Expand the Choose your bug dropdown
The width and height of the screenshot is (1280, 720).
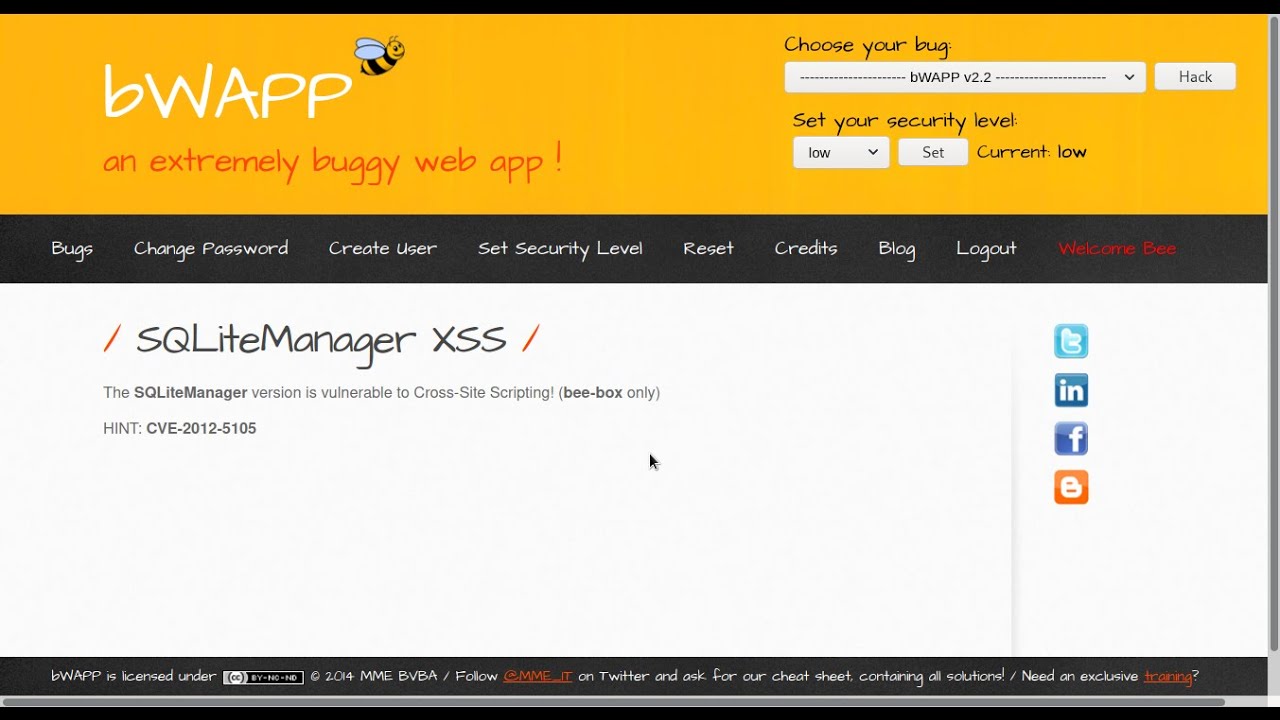coord(965,77)
